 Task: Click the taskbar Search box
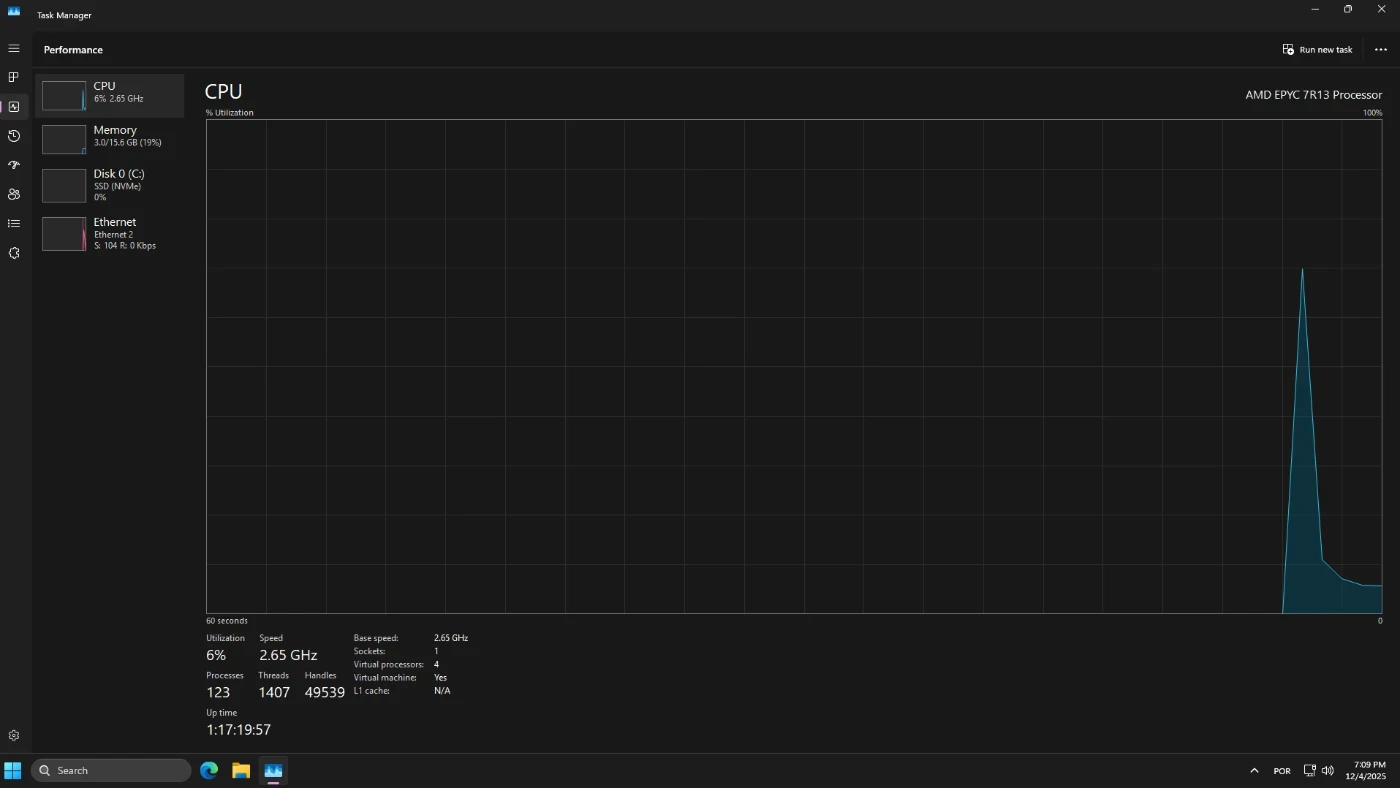(x=111, y=770)
